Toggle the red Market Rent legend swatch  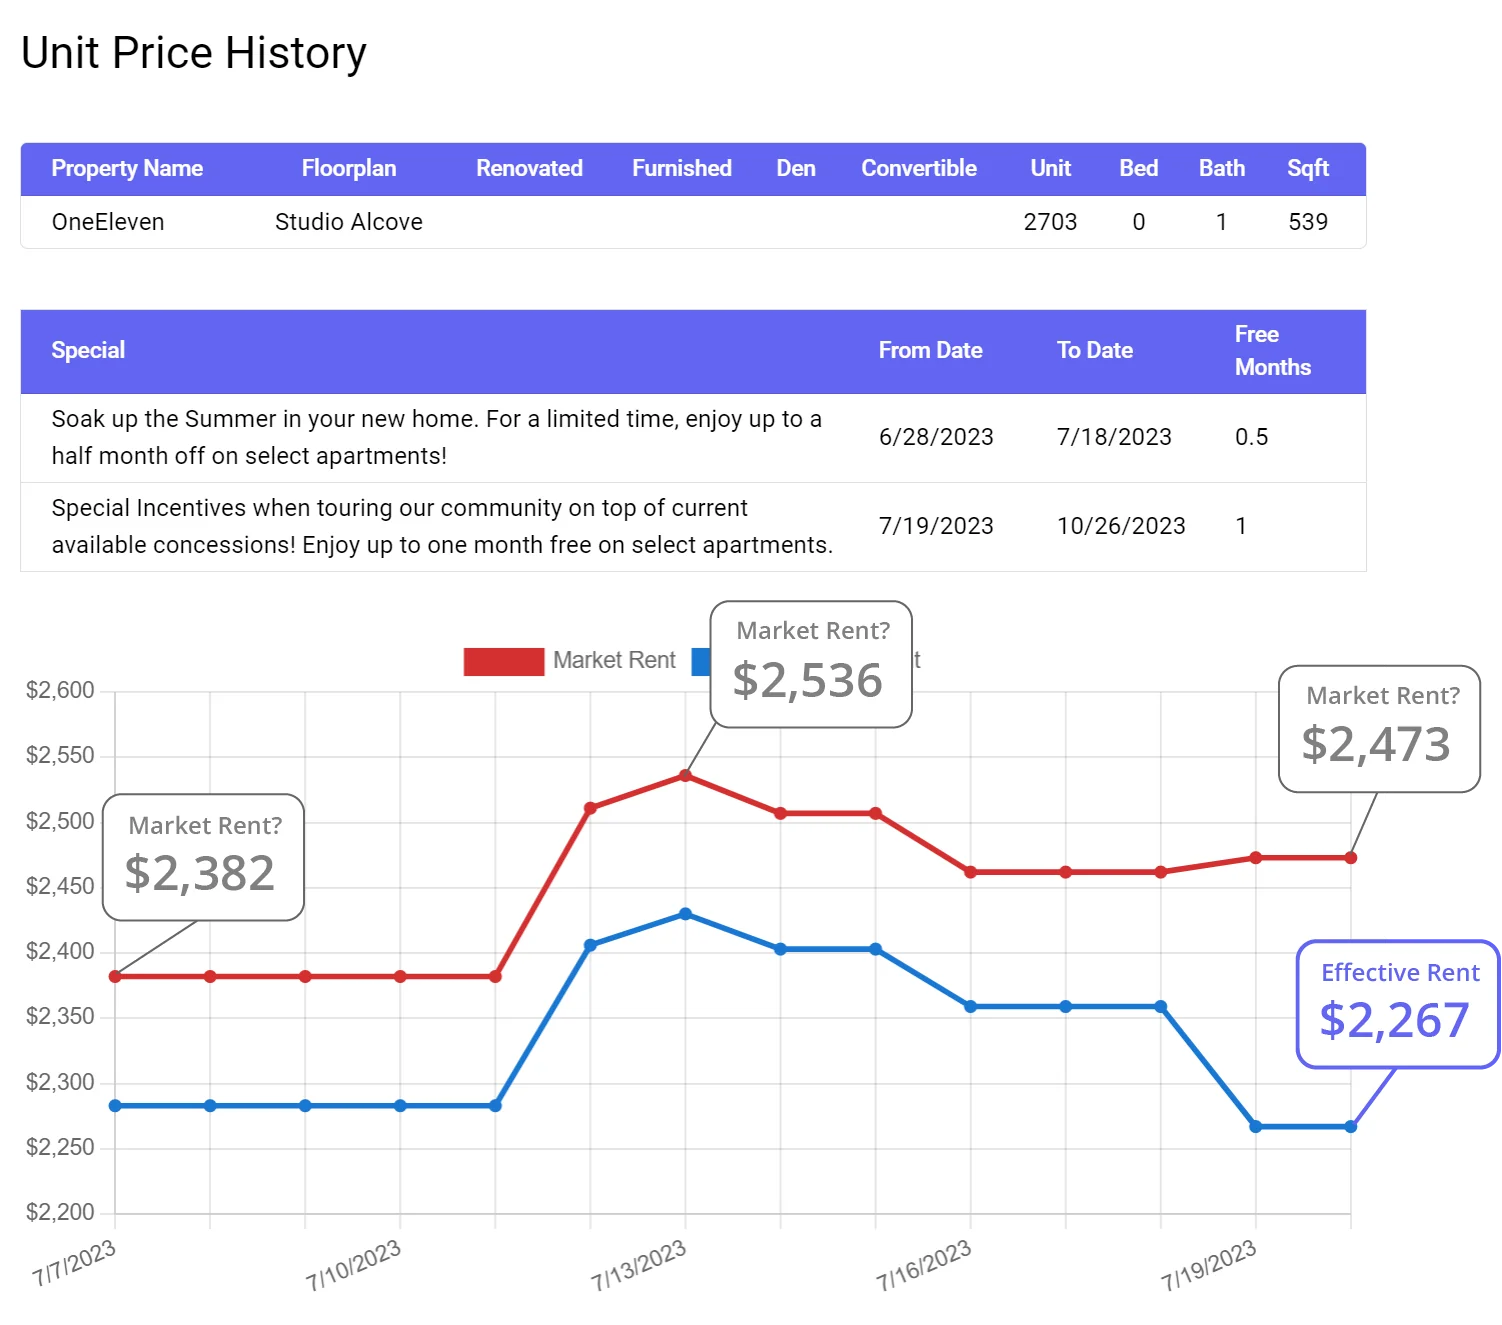tap(503, 661)
